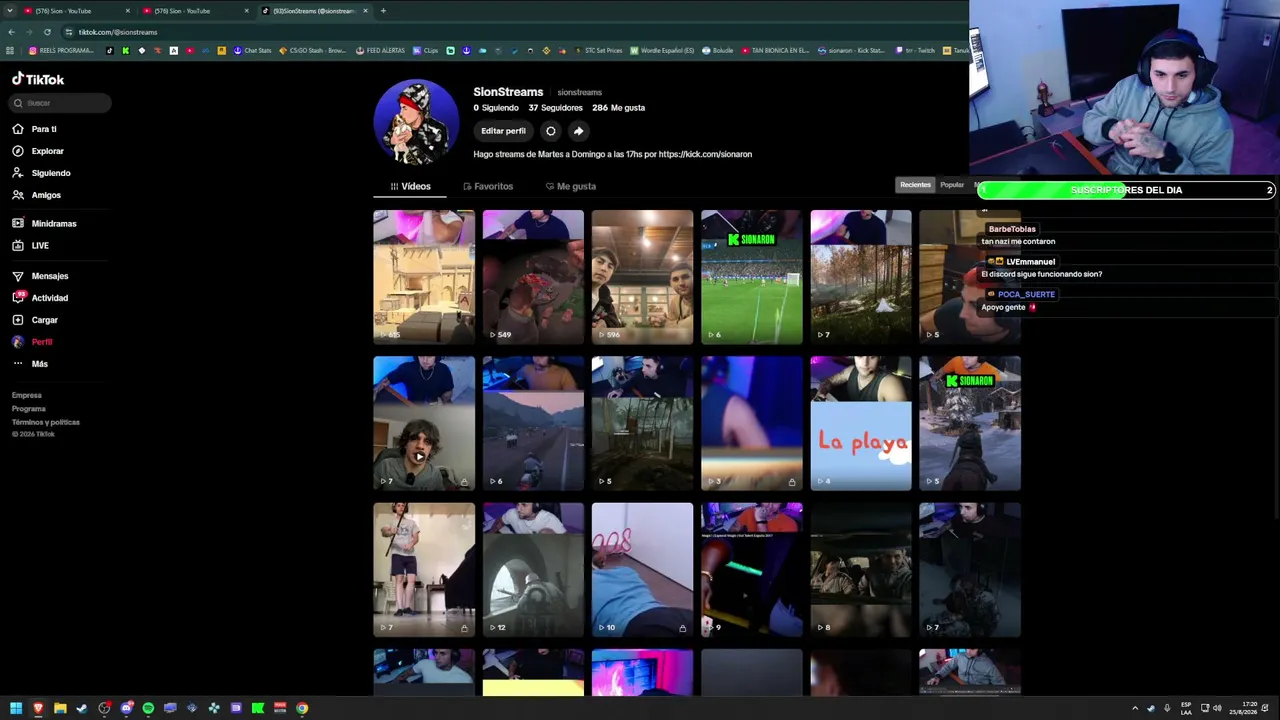
Task: Open Google Chrome from the taskbar
Action: (x=302, y=709)
